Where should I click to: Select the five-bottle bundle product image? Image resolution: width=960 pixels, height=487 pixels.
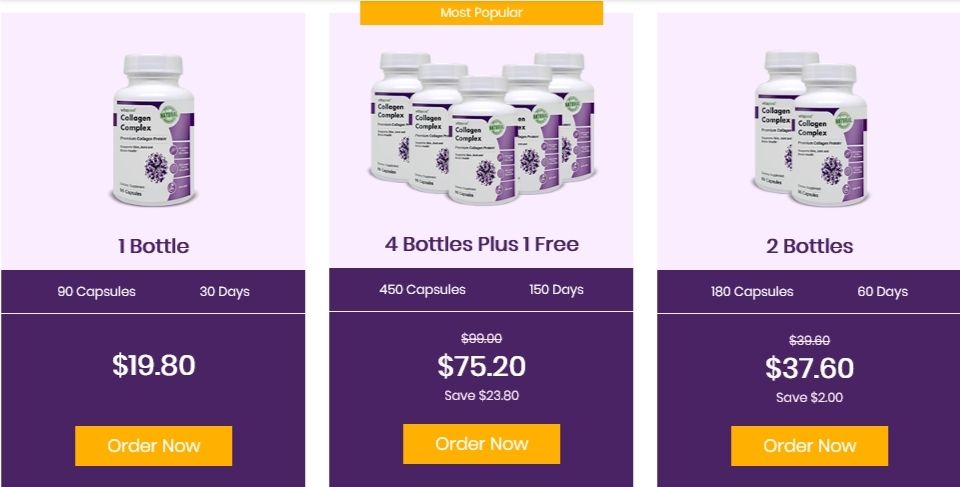click(x=482, y=127)
